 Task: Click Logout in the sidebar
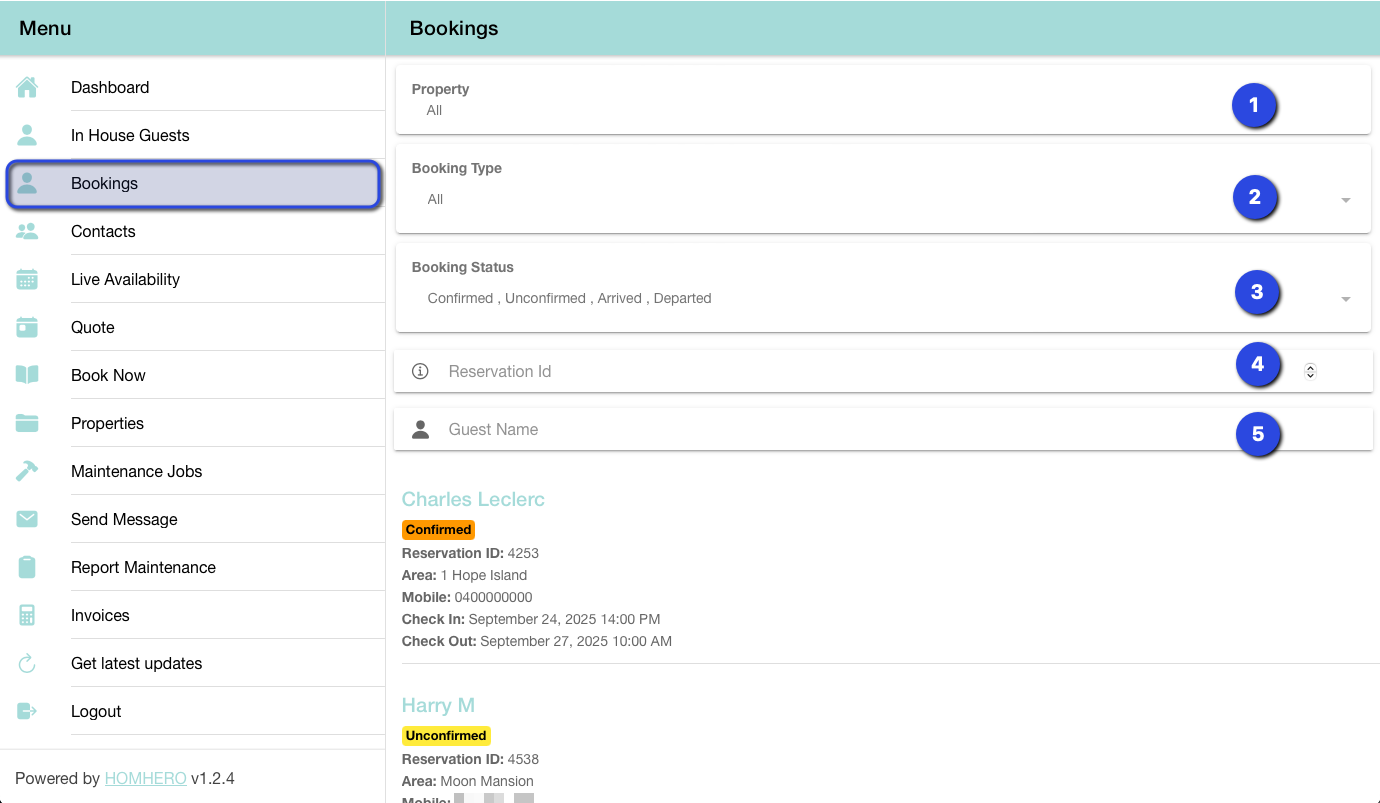pos(96,712)
